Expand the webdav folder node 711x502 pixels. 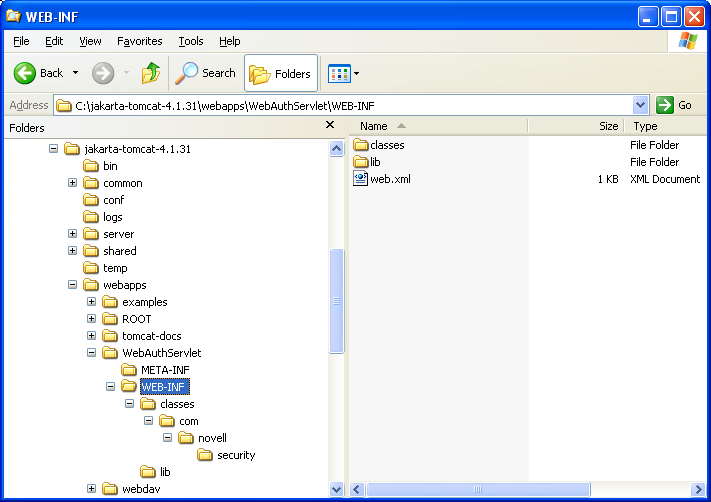click(x=92, y=489)
